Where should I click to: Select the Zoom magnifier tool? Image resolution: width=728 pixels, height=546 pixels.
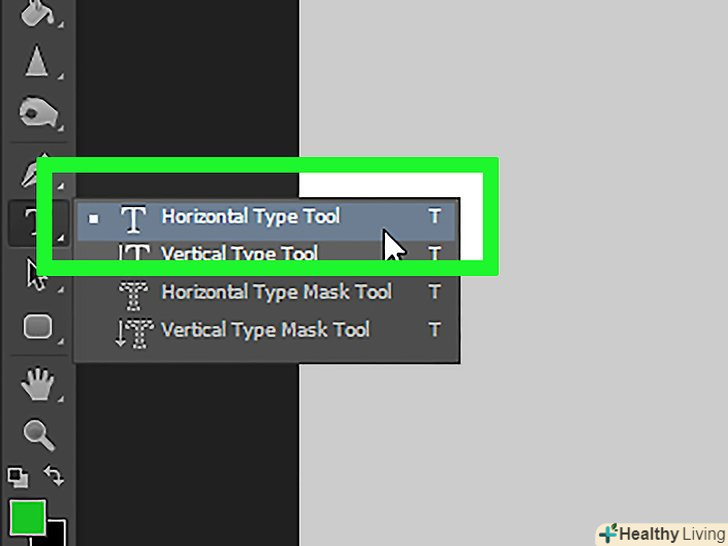37,434
